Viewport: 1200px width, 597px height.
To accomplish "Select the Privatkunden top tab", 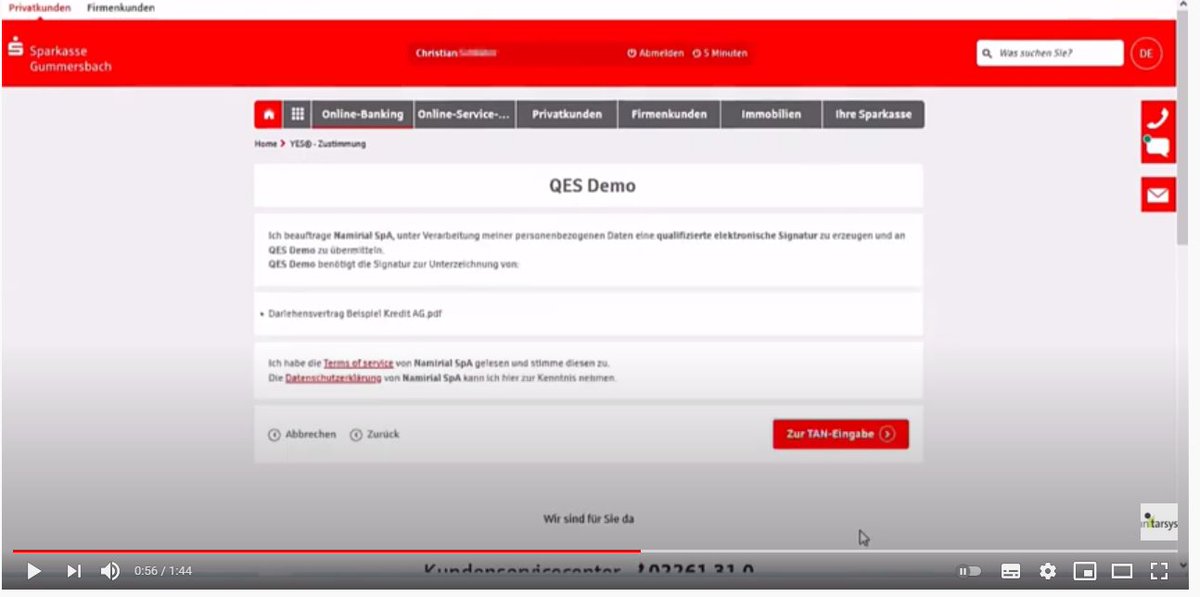I will coord(40,7).
